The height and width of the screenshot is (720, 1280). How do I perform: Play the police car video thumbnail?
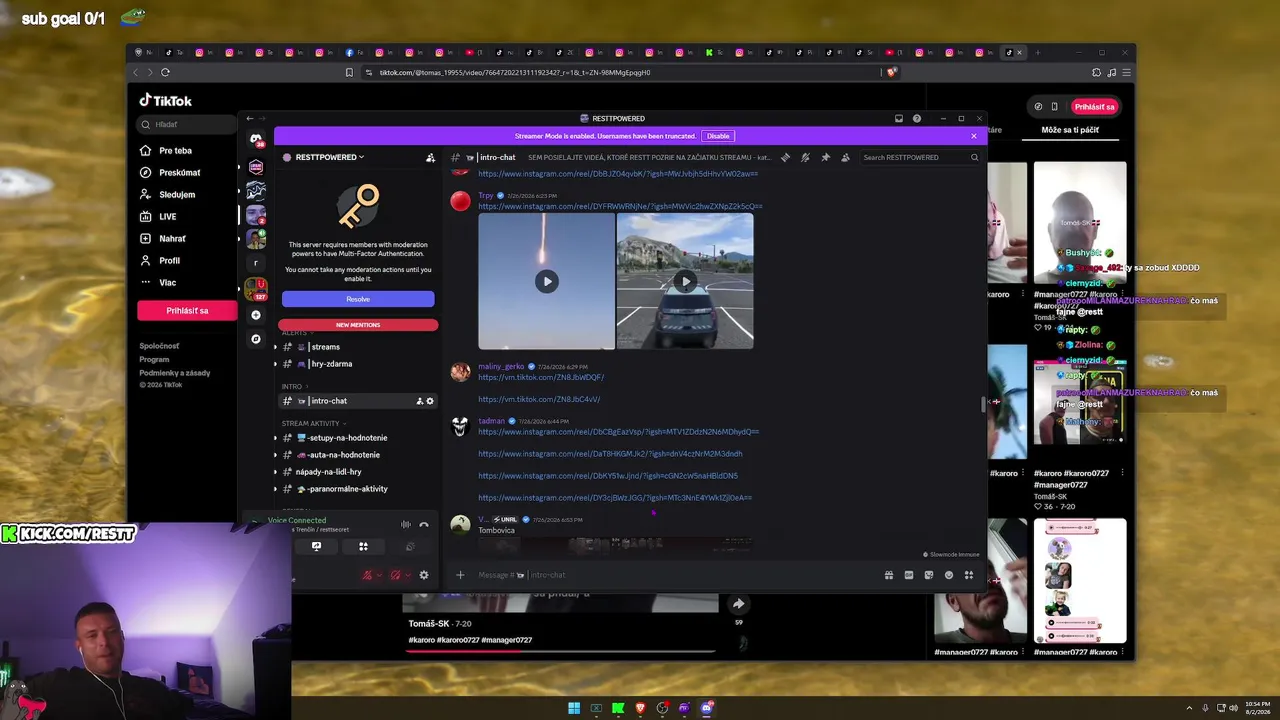[685, 281]
